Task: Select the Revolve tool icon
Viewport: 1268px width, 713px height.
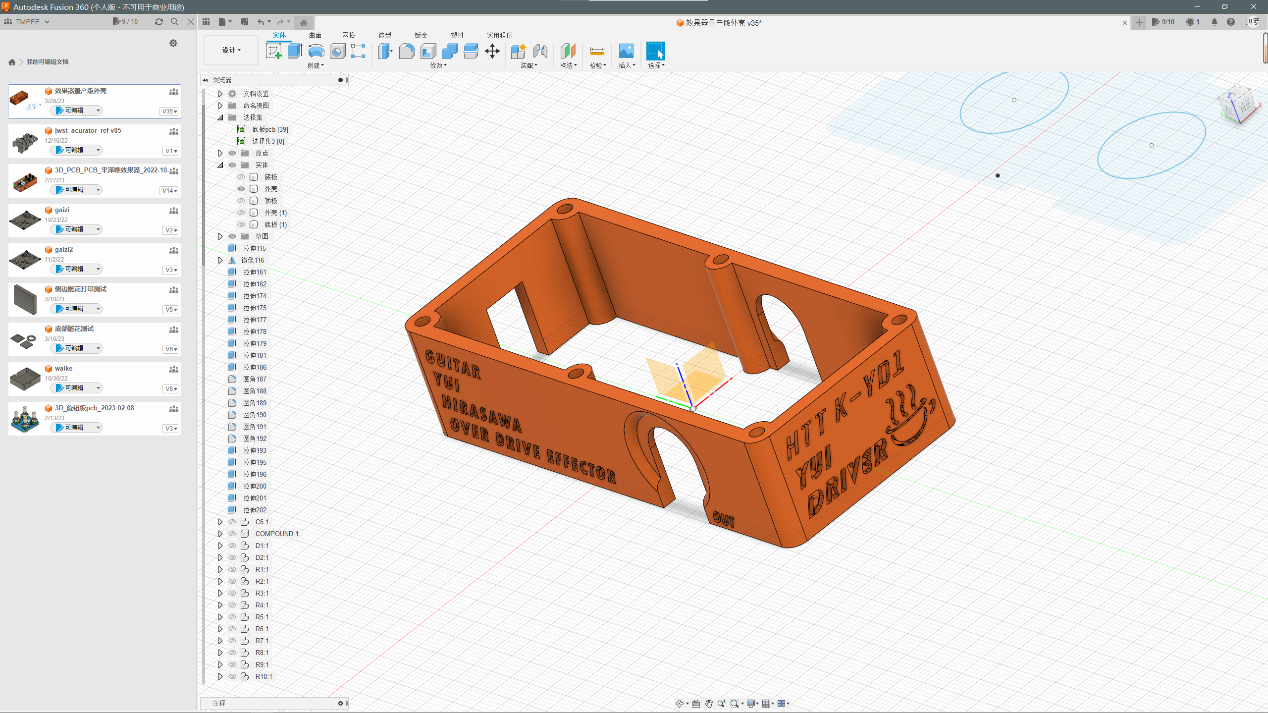Action: pos(316,51)
